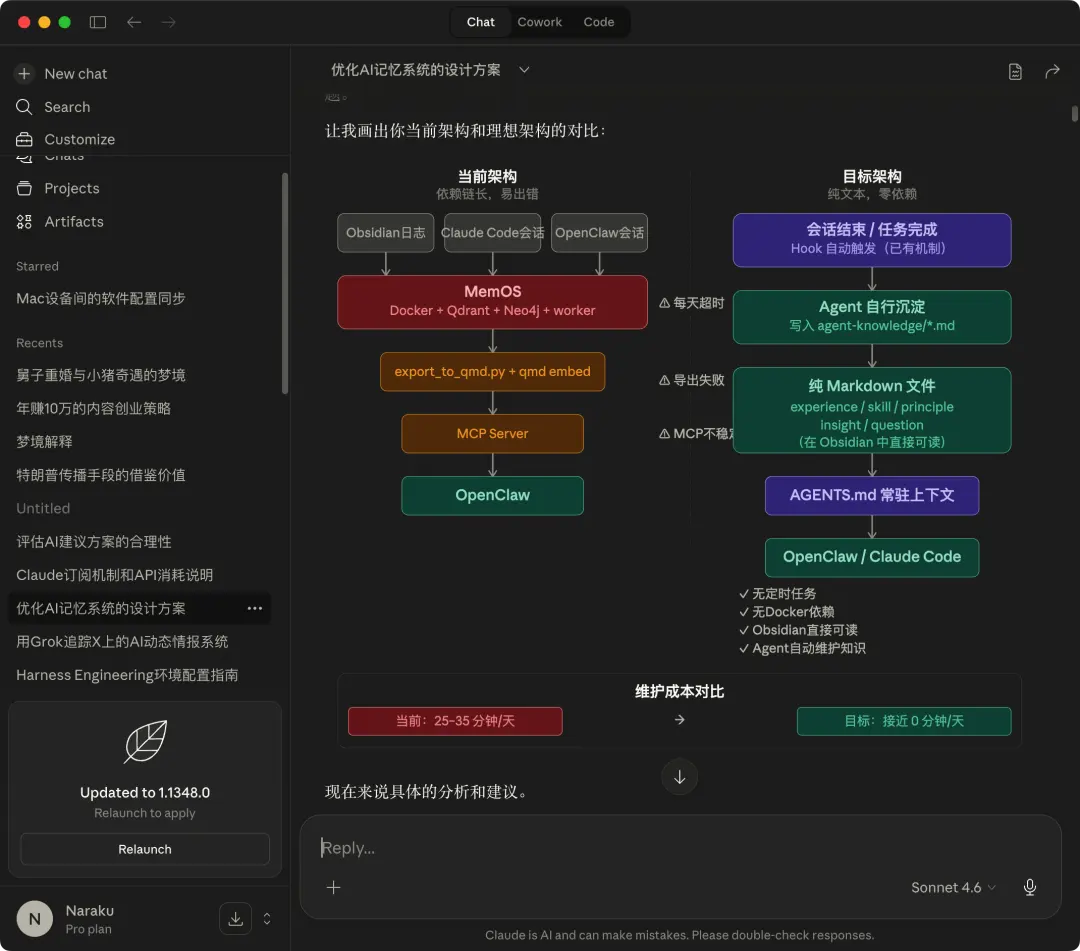Image resolution: width=1080 pixels, height=951 pixels.
Task: Click the download icon beside Naraku profile
Action: click(236, 919)
